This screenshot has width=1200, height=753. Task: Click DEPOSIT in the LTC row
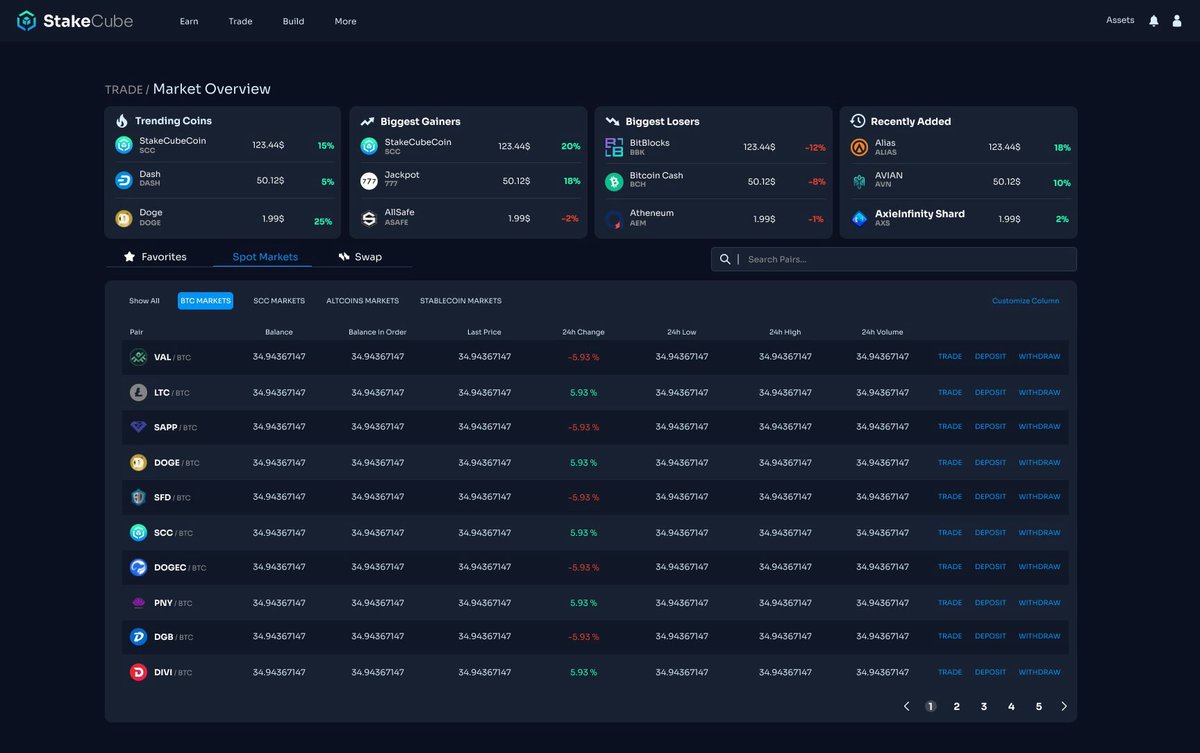click(990, 393)
